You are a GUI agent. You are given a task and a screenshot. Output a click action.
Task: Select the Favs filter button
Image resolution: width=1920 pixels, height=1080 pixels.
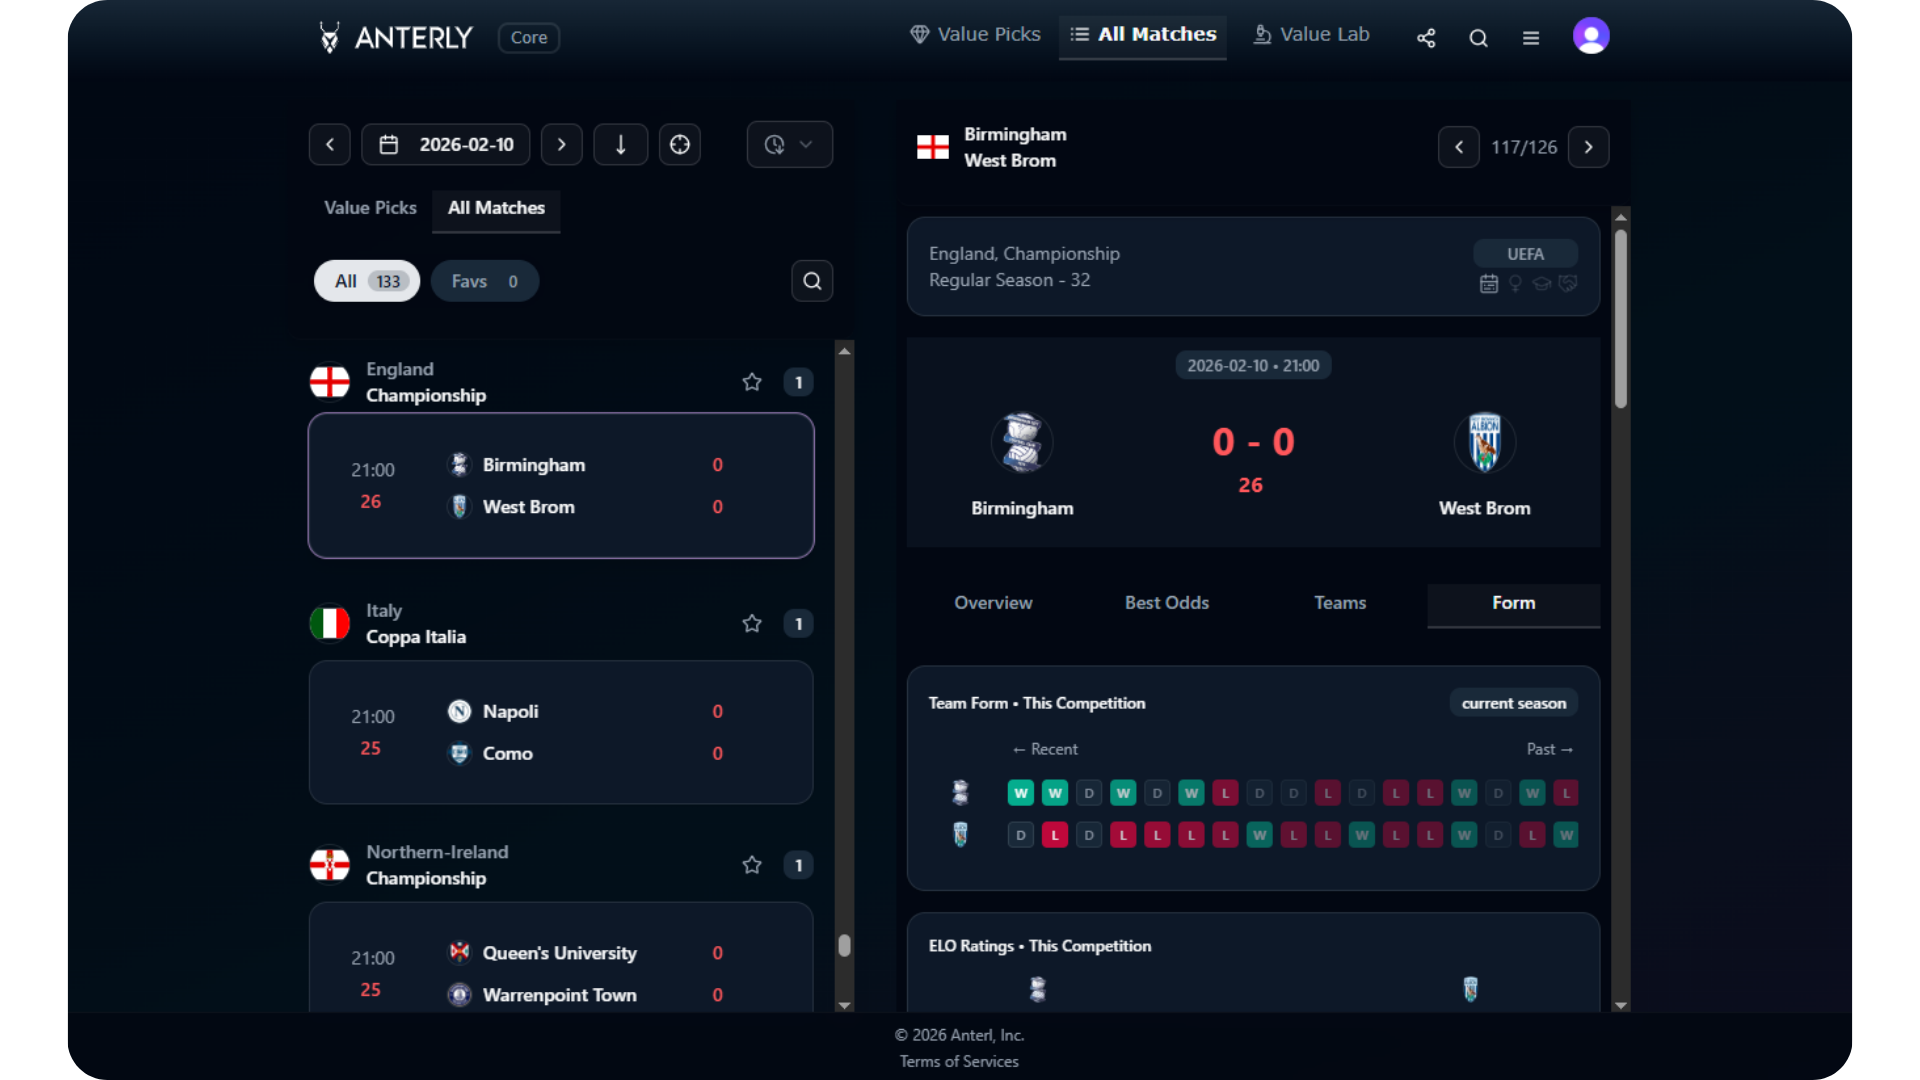point(484,281)
